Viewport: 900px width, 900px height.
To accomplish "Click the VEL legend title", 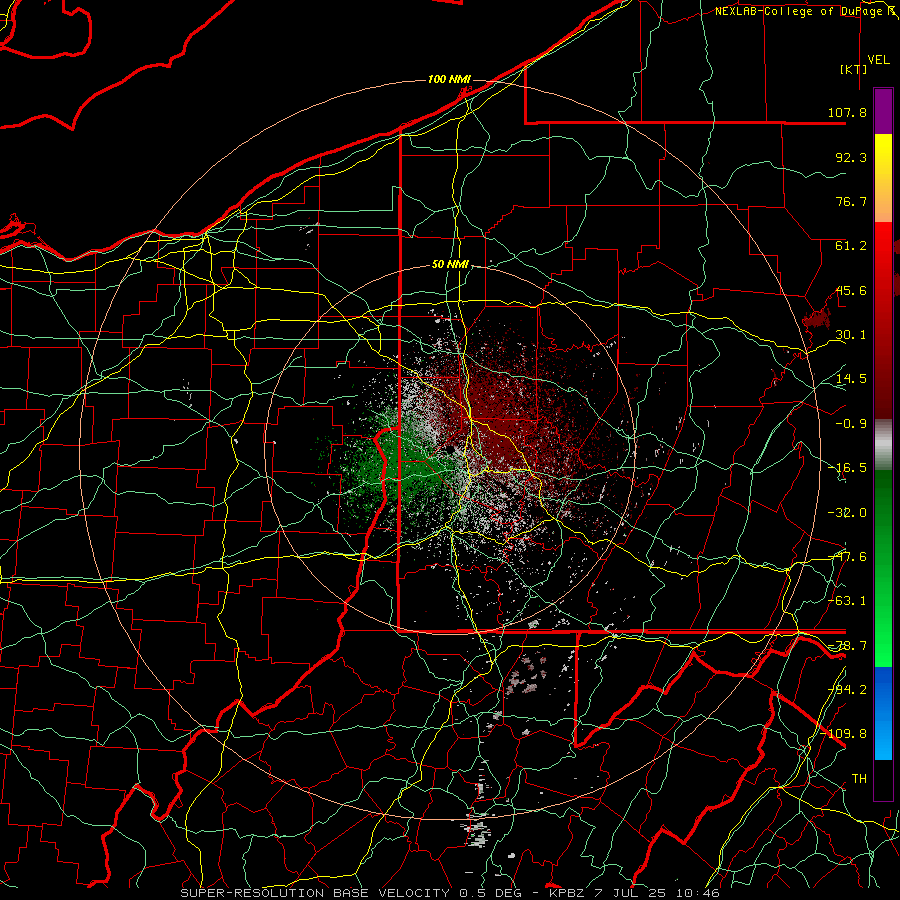I will click(x=878, y=60).
